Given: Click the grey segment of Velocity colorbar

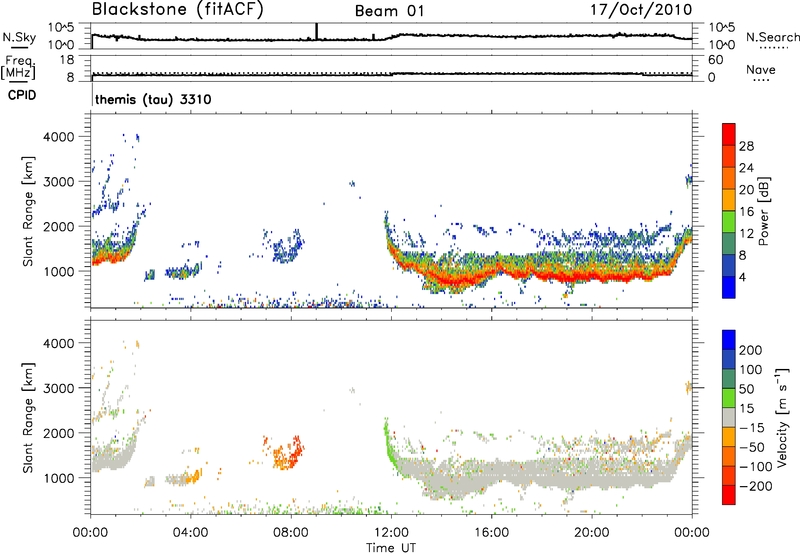Looking at the screenshot, I should point(729,417).
